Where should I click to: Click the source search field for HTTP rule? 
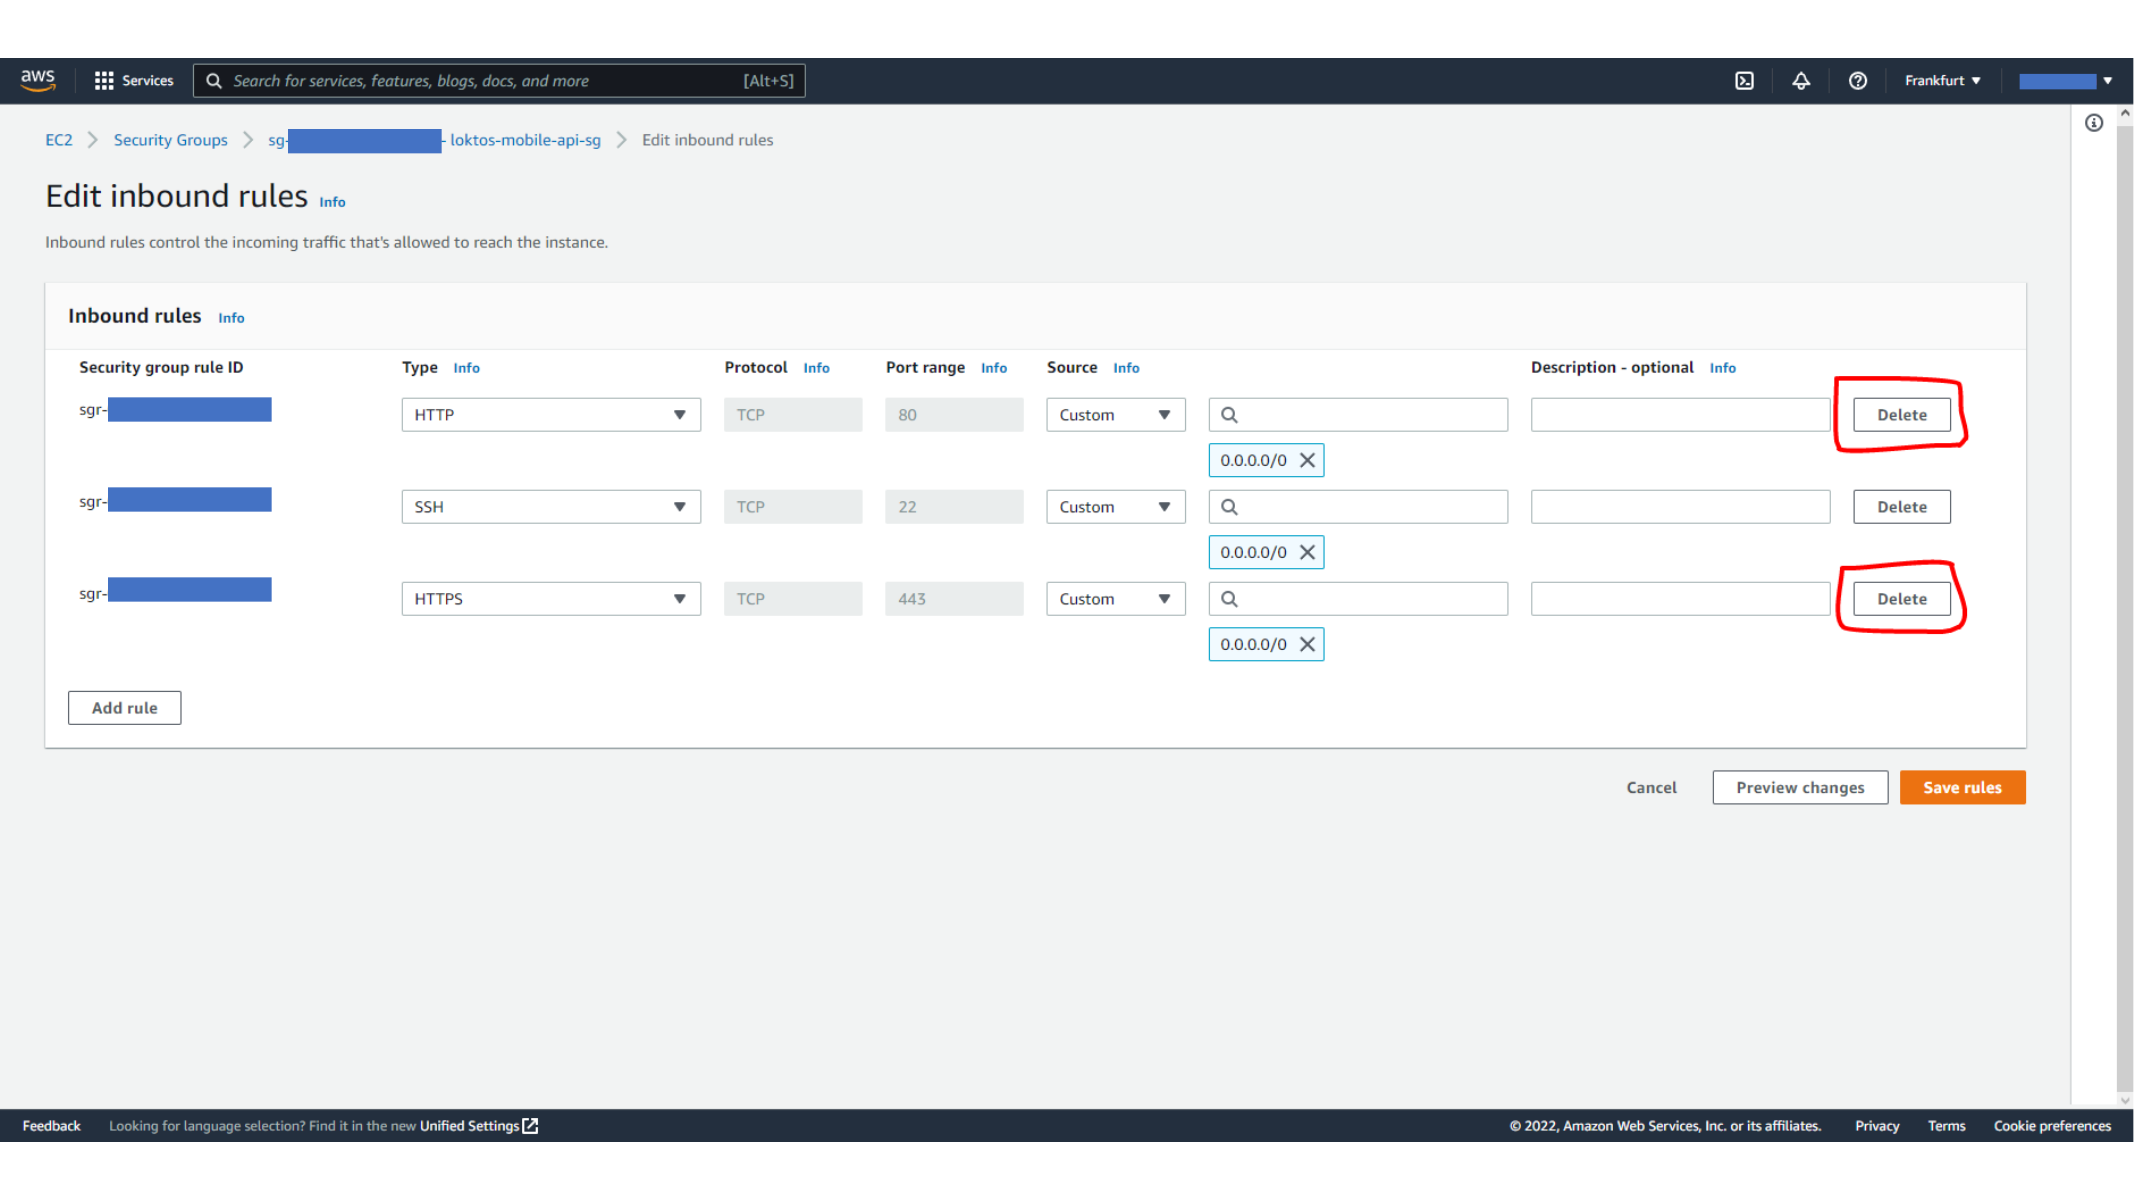[1358, 415]
